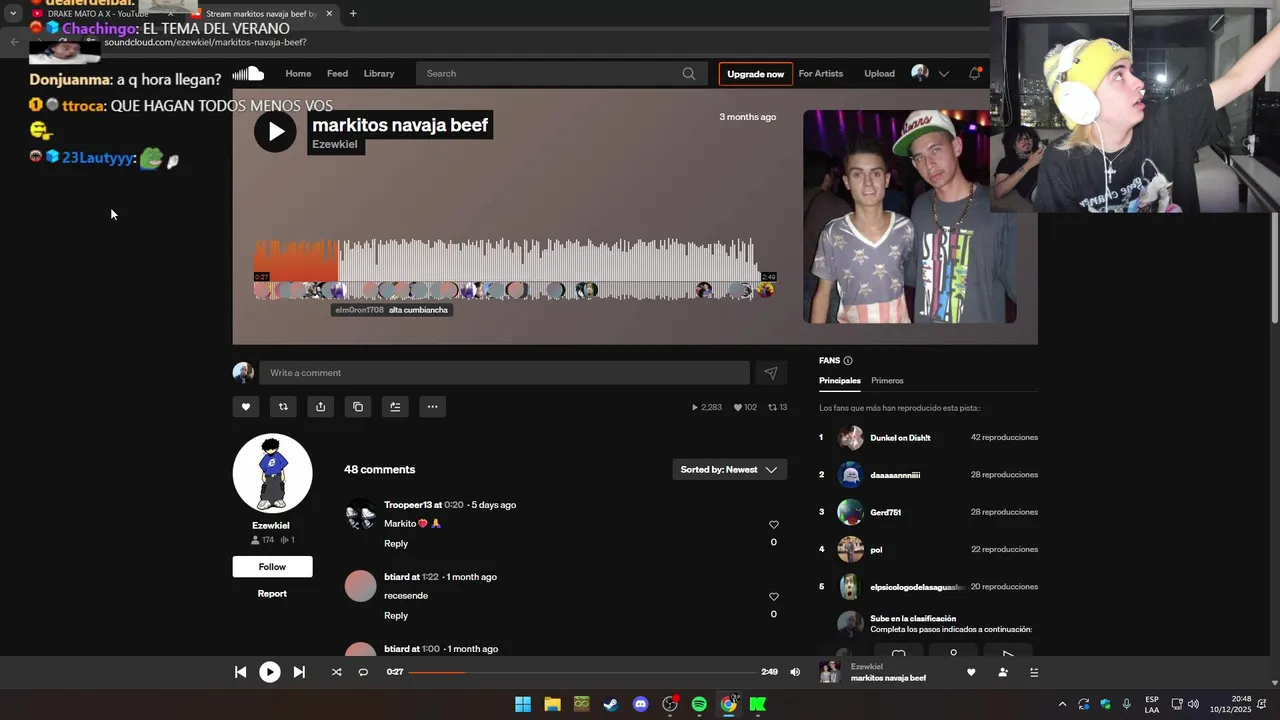
Task: Play the markitos navaja beef track with the big play button
Action: (275, 131)
